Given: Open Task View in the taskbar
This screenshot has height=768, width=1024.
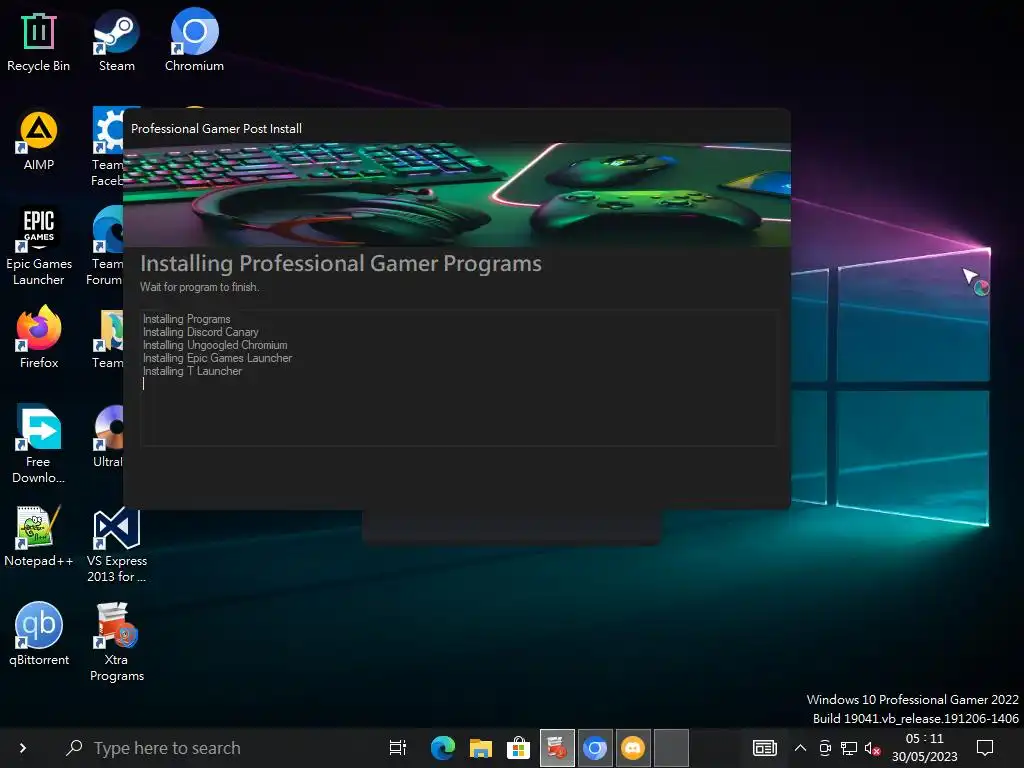Looking at the screenshot, I should pos(398,748).
